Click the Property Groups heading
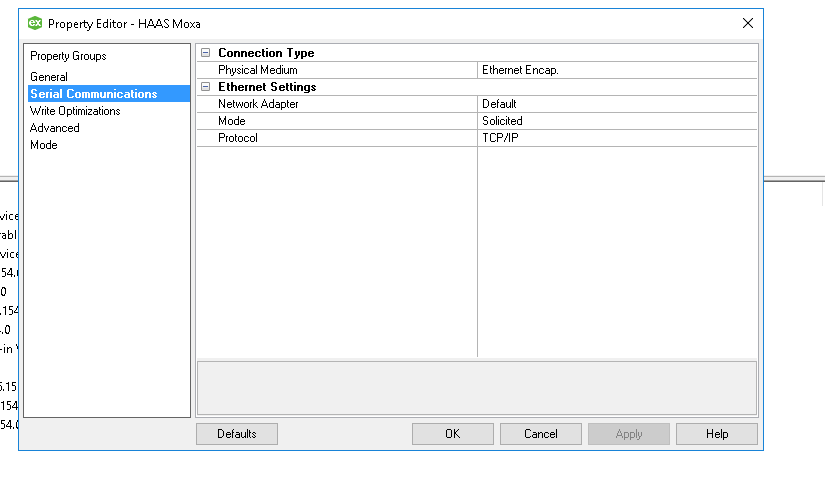The width and height of the screenshot is (825, 494). [68, 56]
